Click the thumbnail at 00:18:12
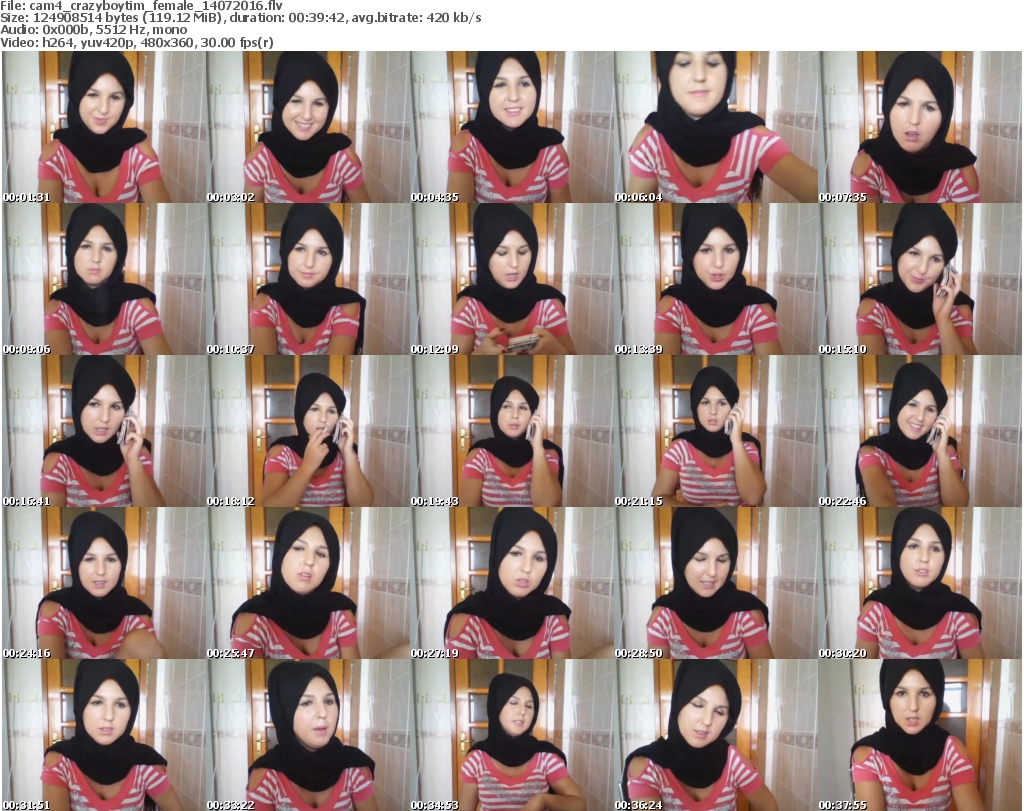 coord(307,431)
